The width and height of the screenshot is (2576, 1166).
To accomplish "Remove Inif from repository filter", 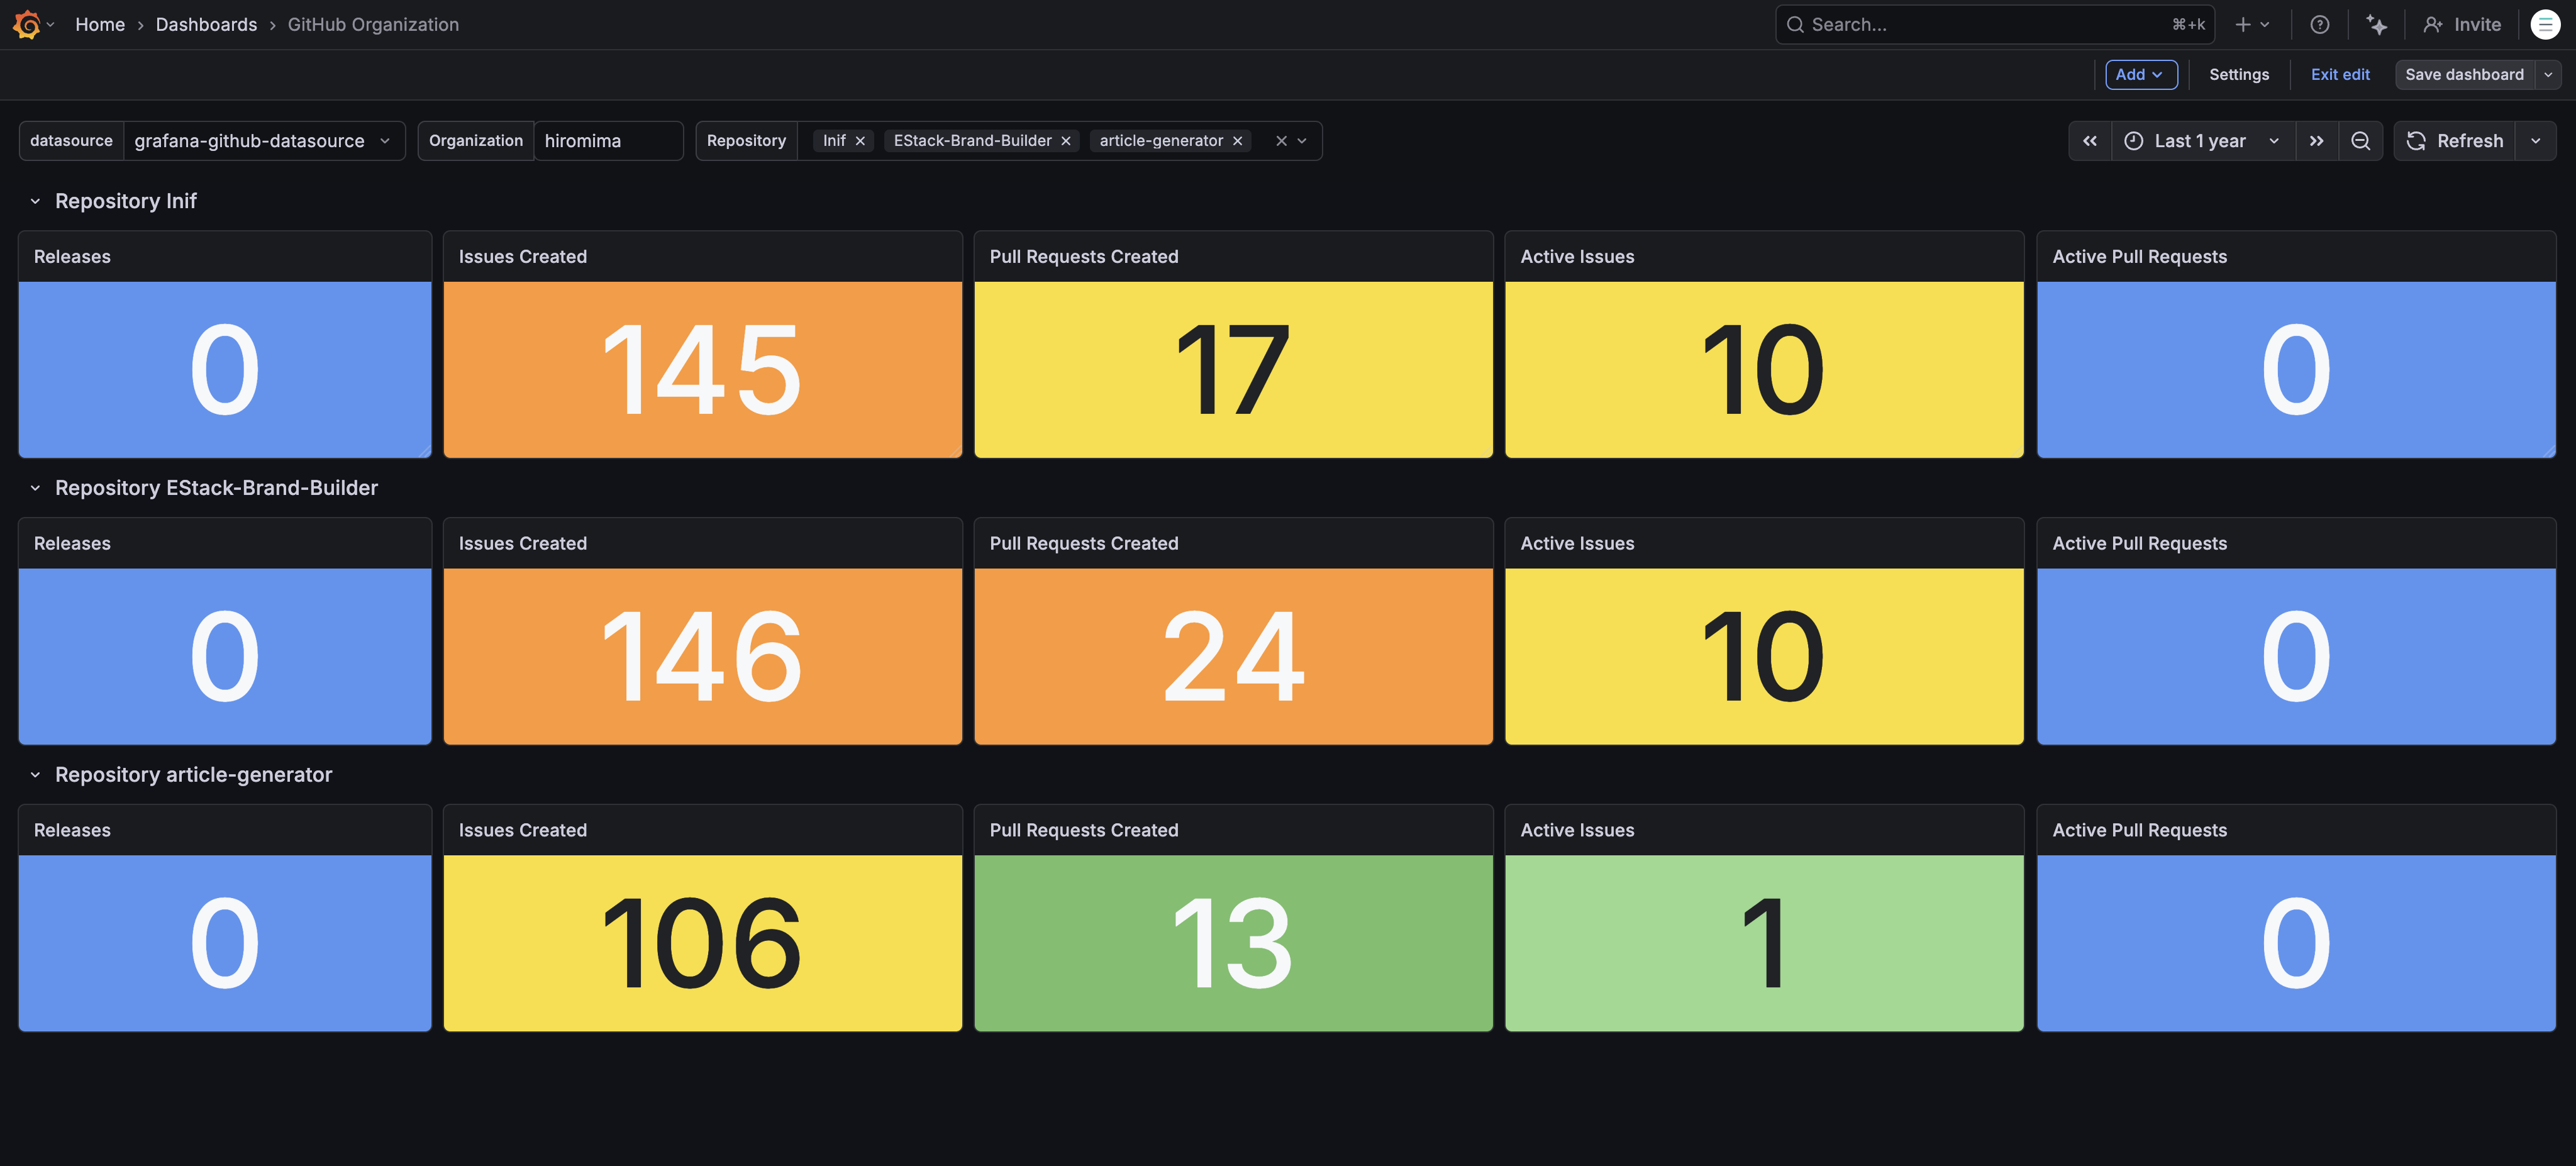I will coord(860,141).
